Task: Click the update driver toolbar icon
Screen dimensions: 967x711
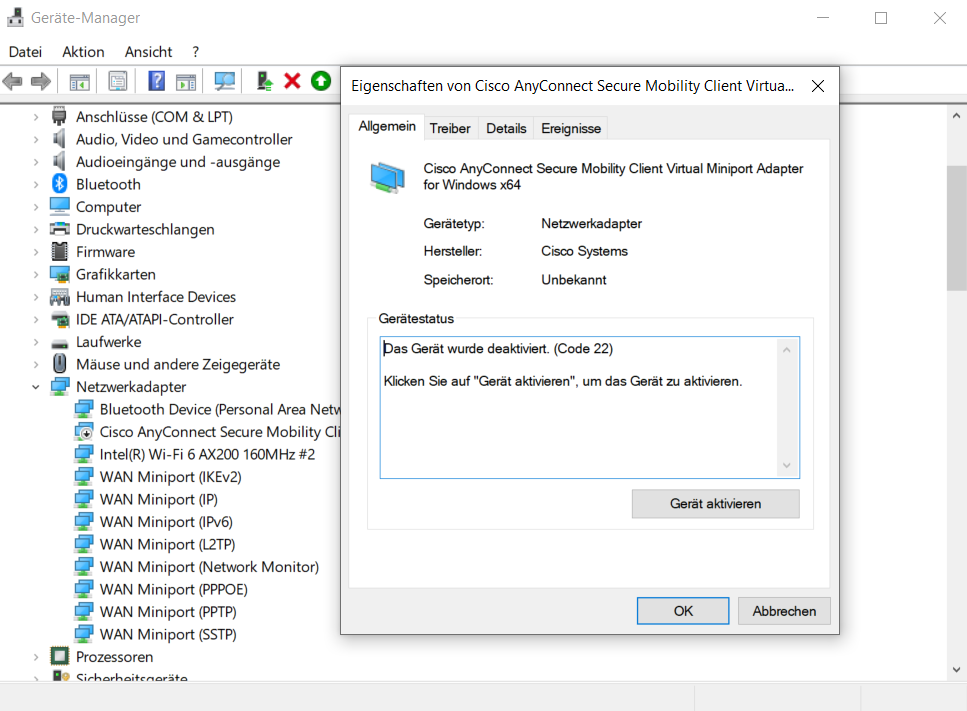Action: click(x=265, y=81)
